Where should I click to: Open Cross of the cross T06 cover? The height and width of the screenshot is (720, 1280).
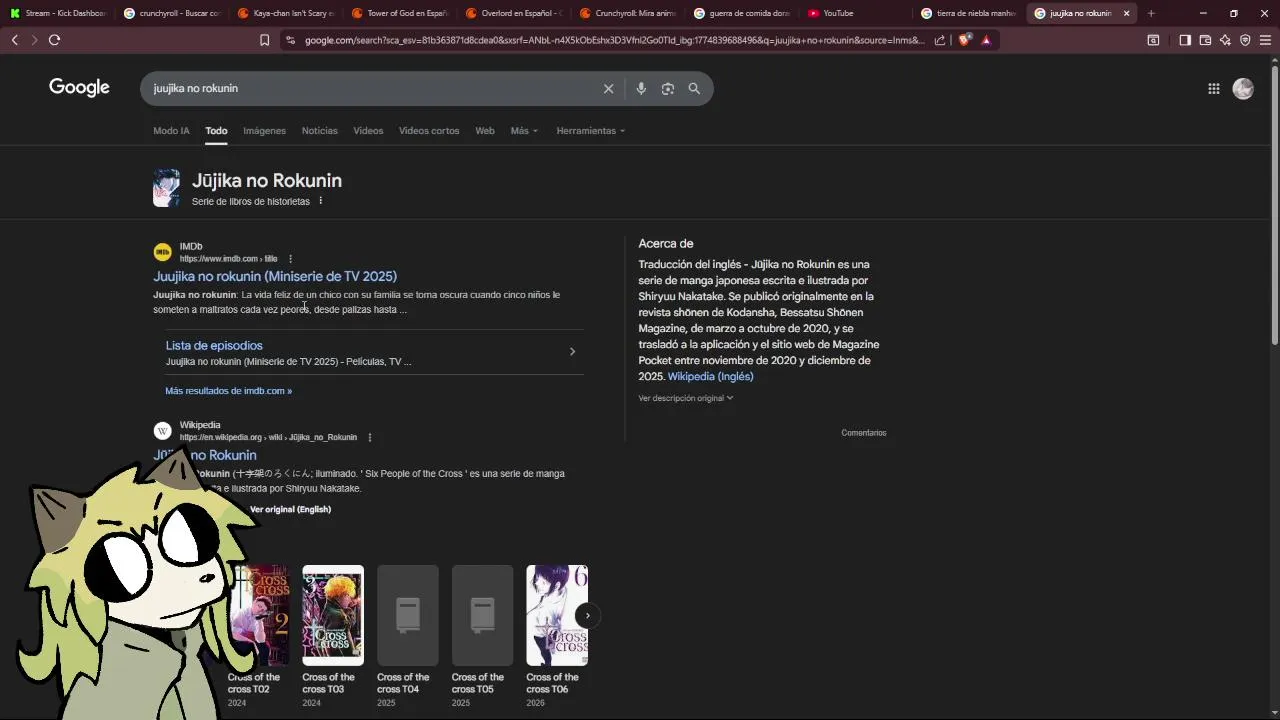[x=557, y=616]
